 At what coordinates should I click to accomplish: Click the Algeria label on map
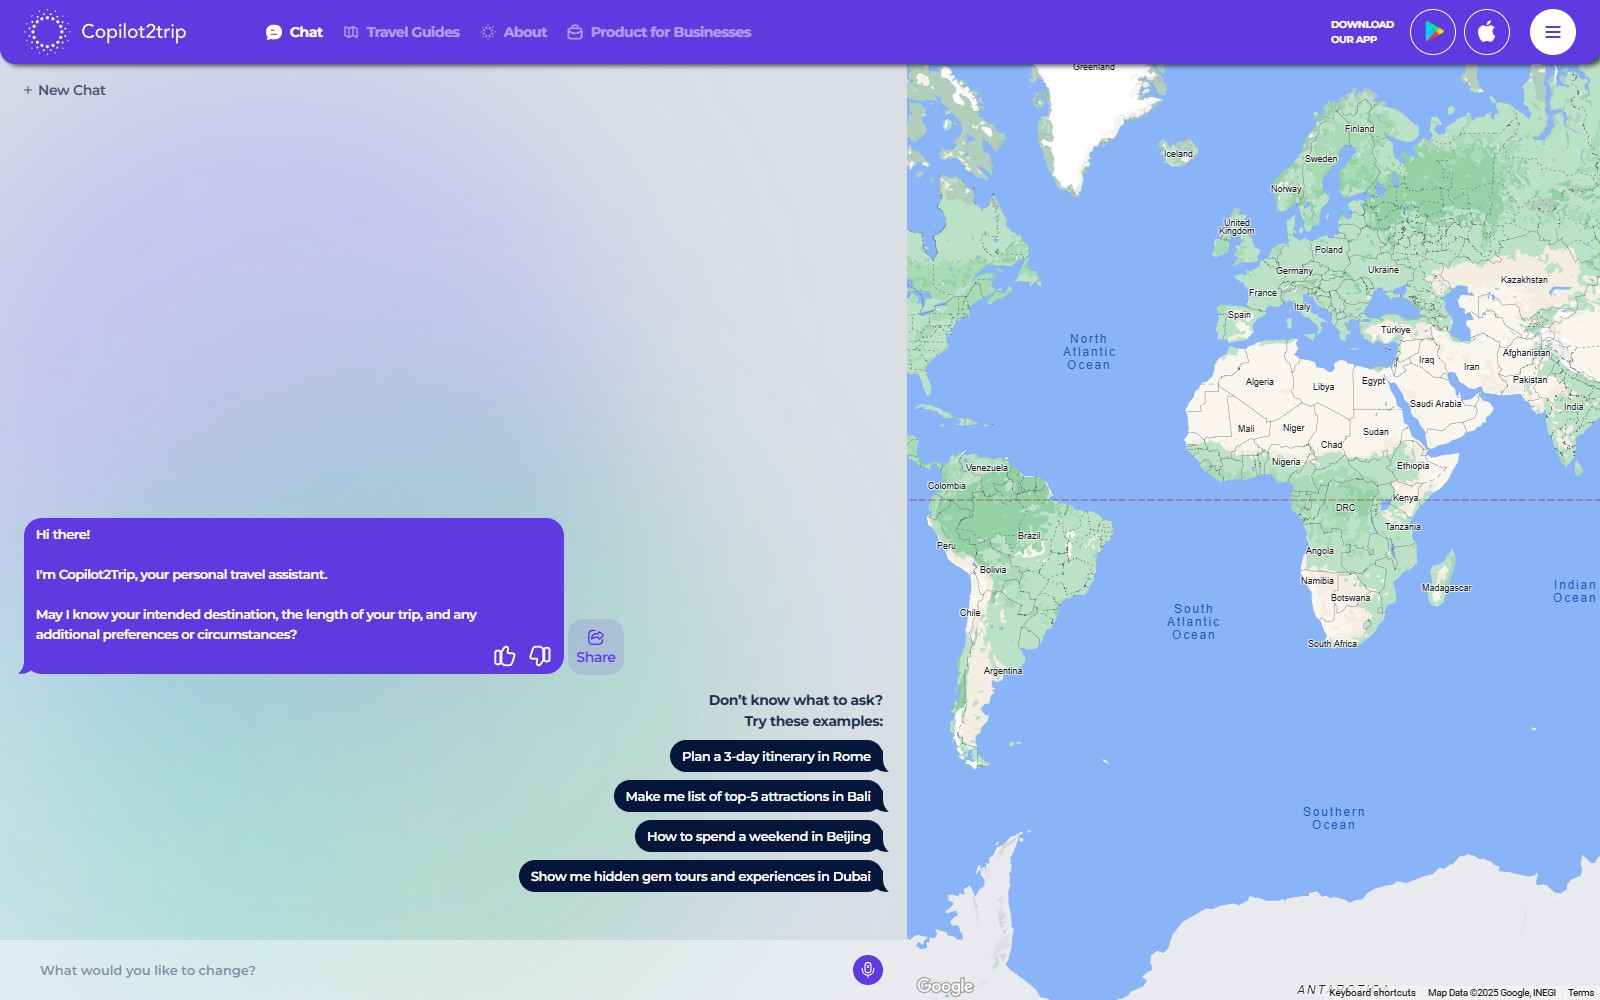point(1260,382)
